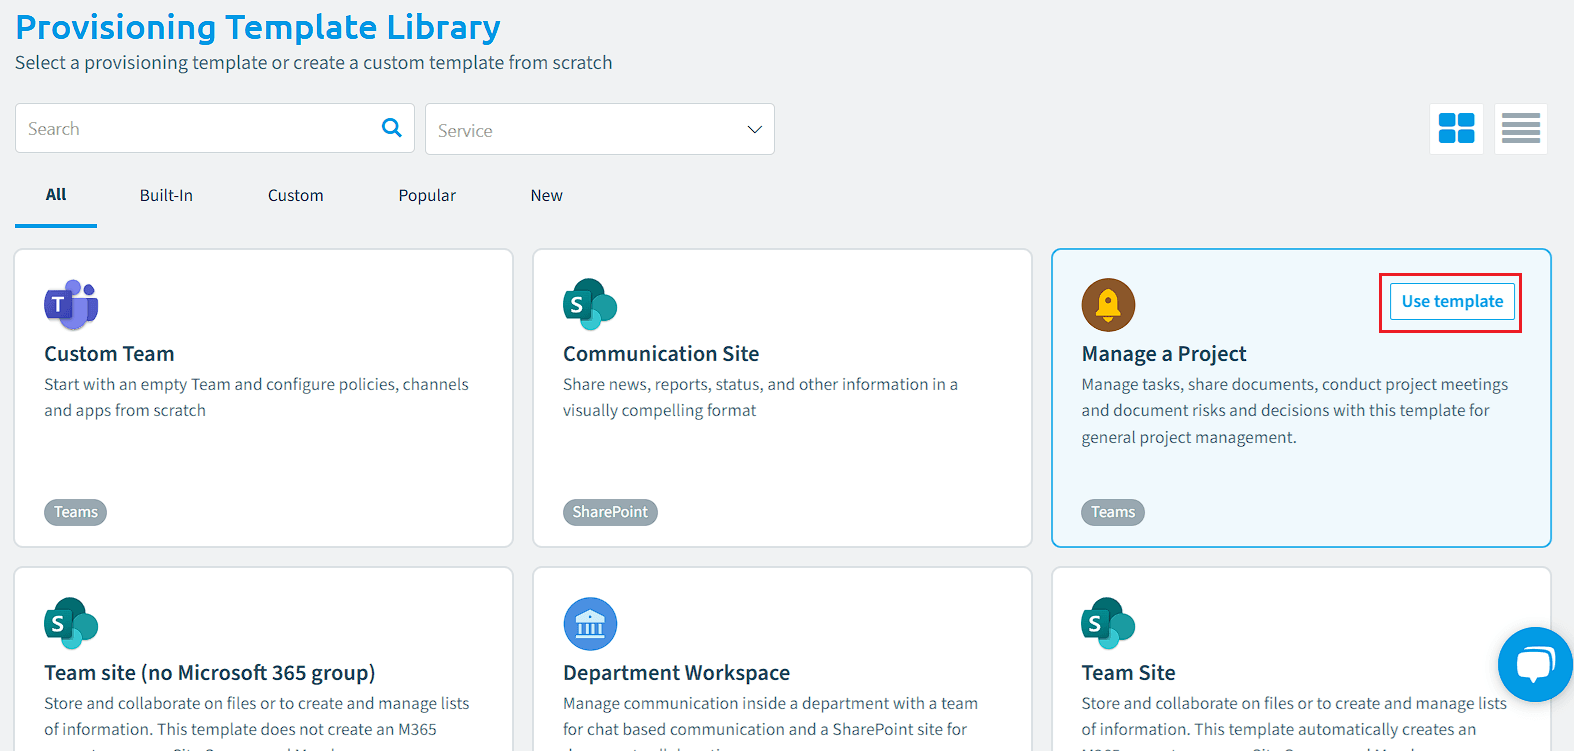This screenshot has width=1574, height=751.
Task: Click Communication Site description text
Action: coord(760,397)
